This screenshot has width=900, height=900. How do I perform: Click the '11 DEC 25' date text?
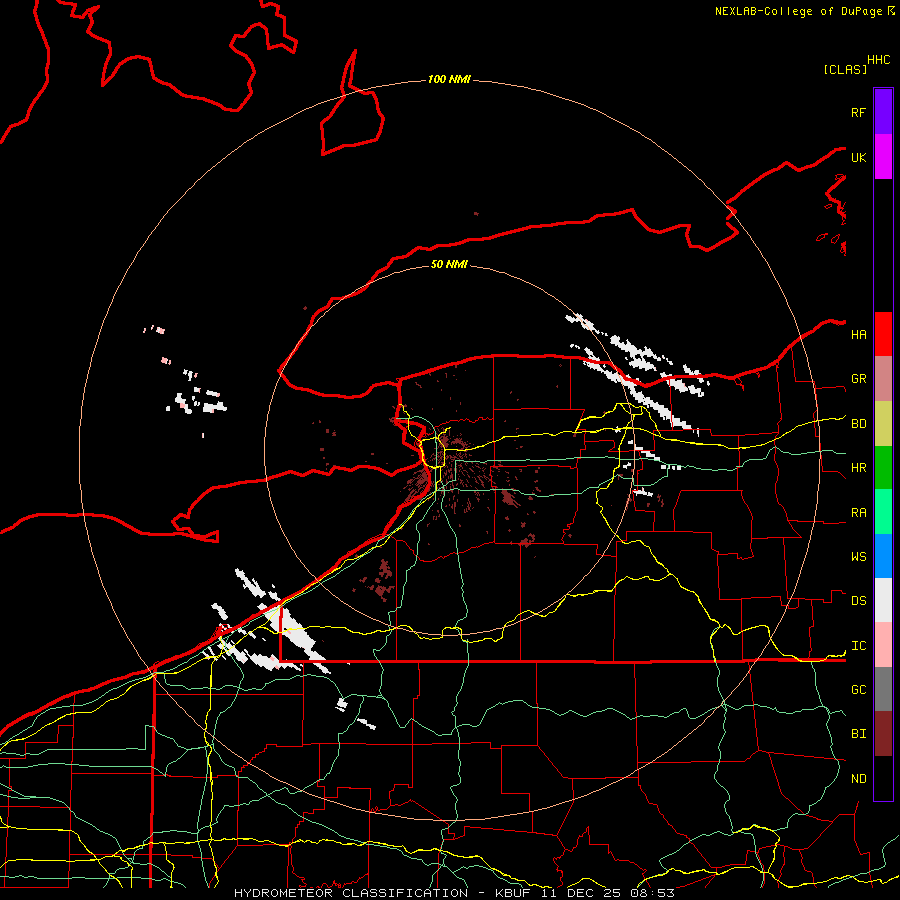[x=581, y=893]
